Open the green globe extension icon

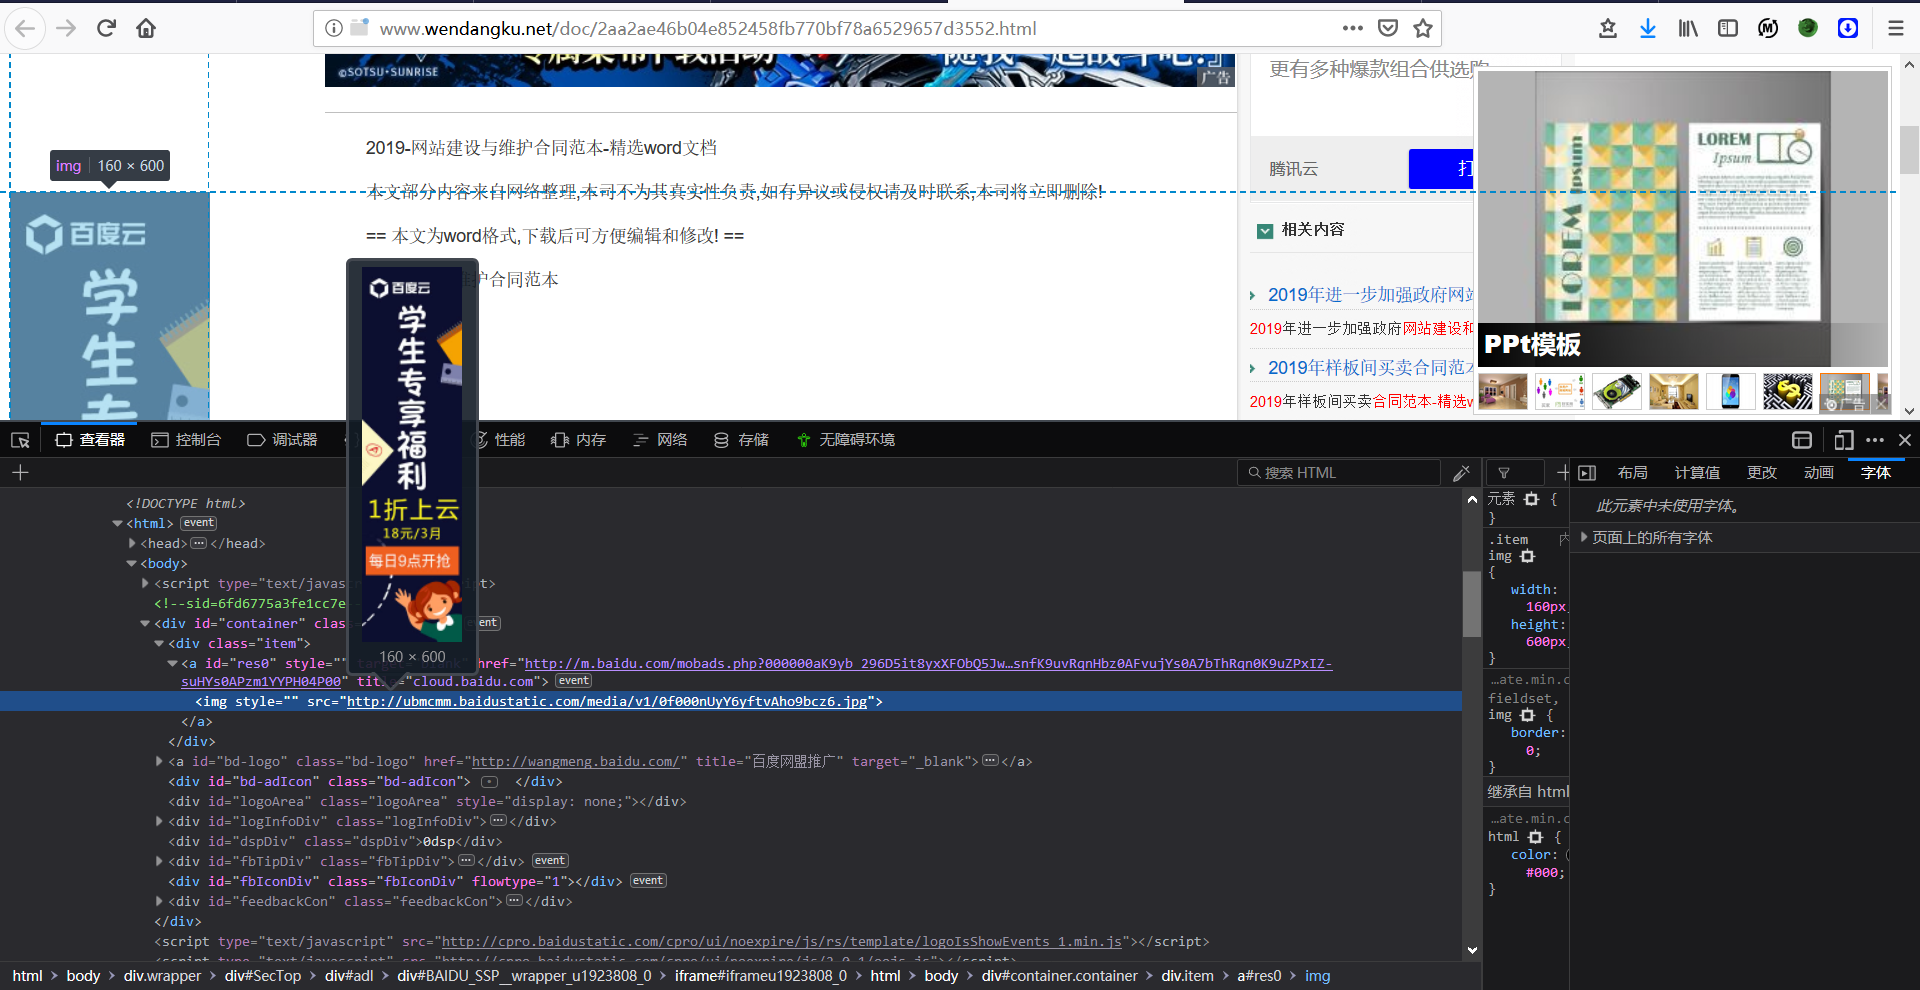point(1808,28)
